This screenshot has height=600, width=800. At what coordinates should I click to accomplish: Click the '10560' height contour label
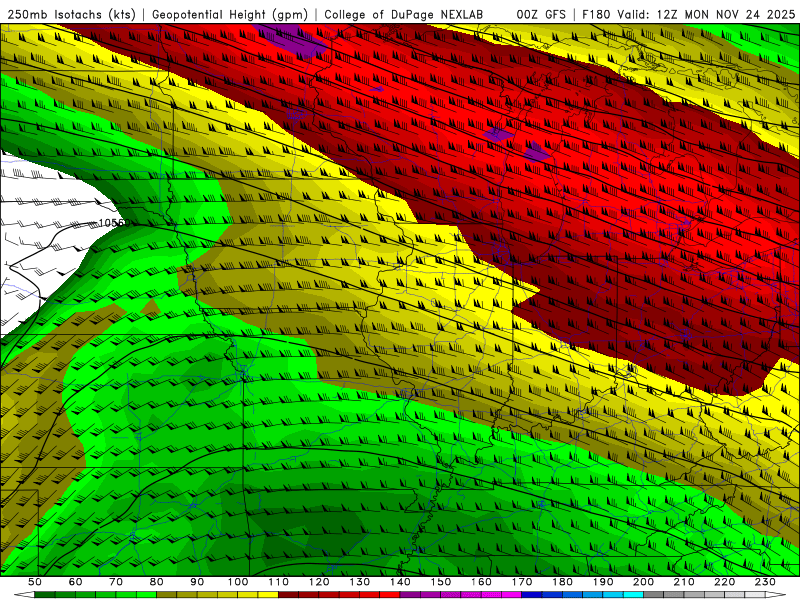point(114,223)
